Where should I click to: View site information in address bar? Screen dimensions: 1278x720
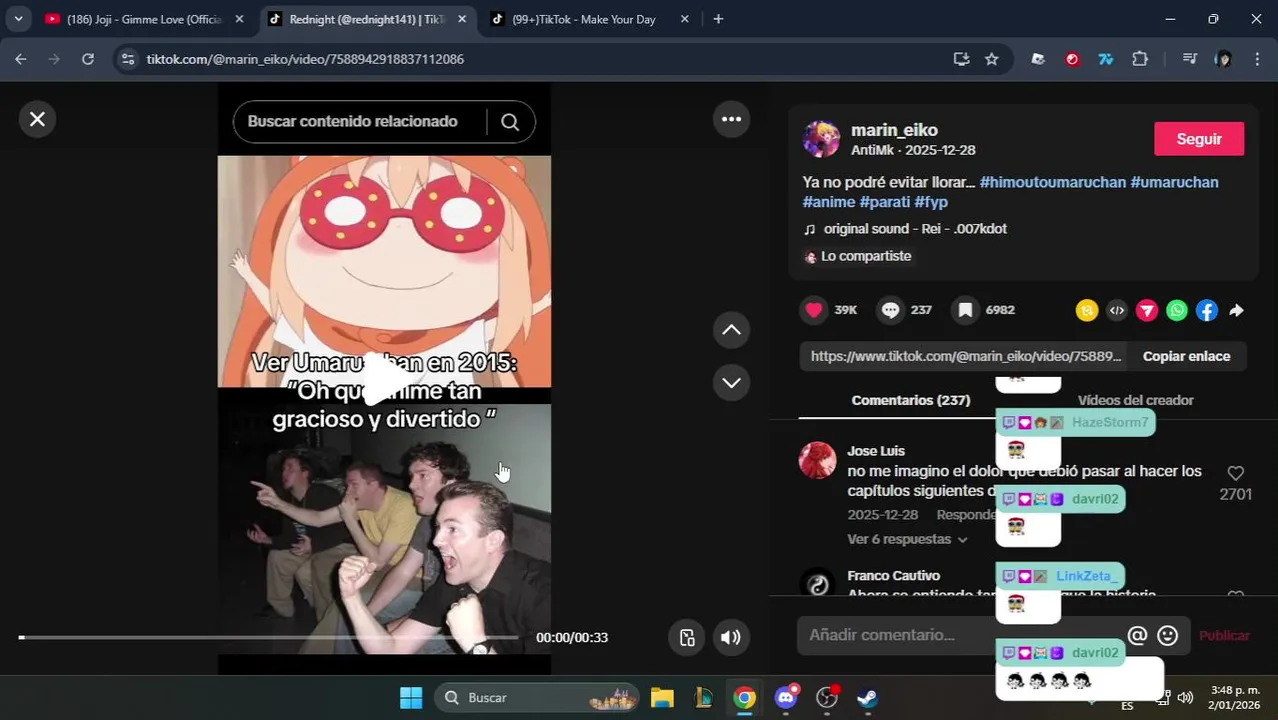coord(127,59)
